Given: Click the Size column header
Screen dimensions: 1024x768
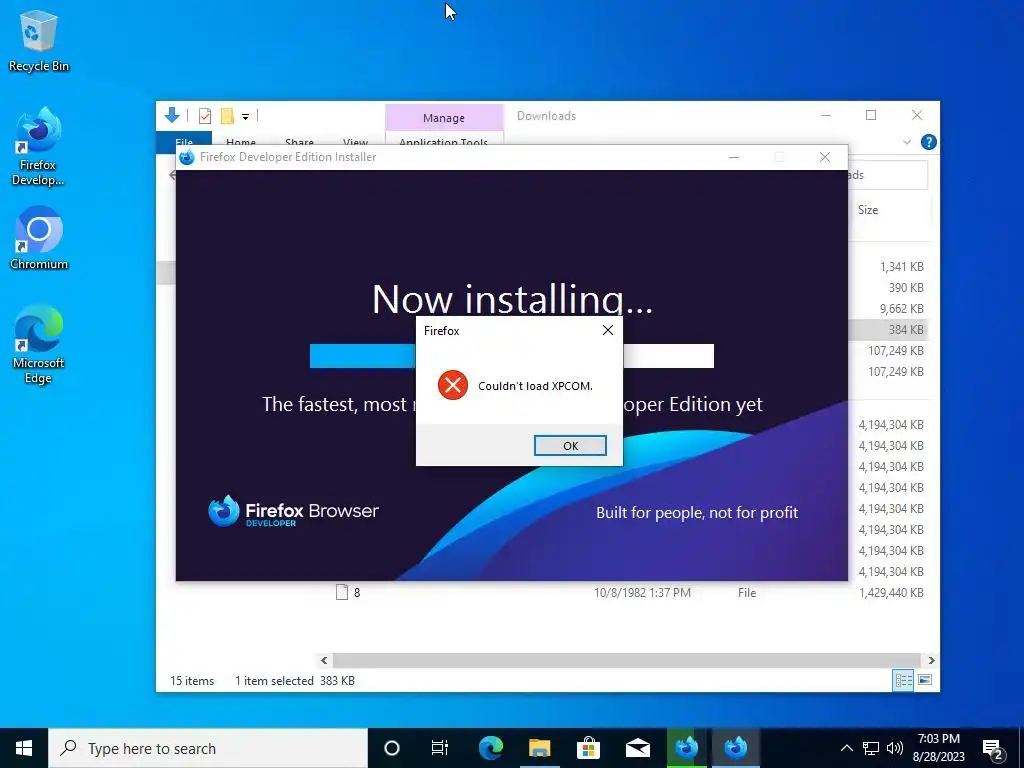Looking at the screenshot, I should pos(868,210).
